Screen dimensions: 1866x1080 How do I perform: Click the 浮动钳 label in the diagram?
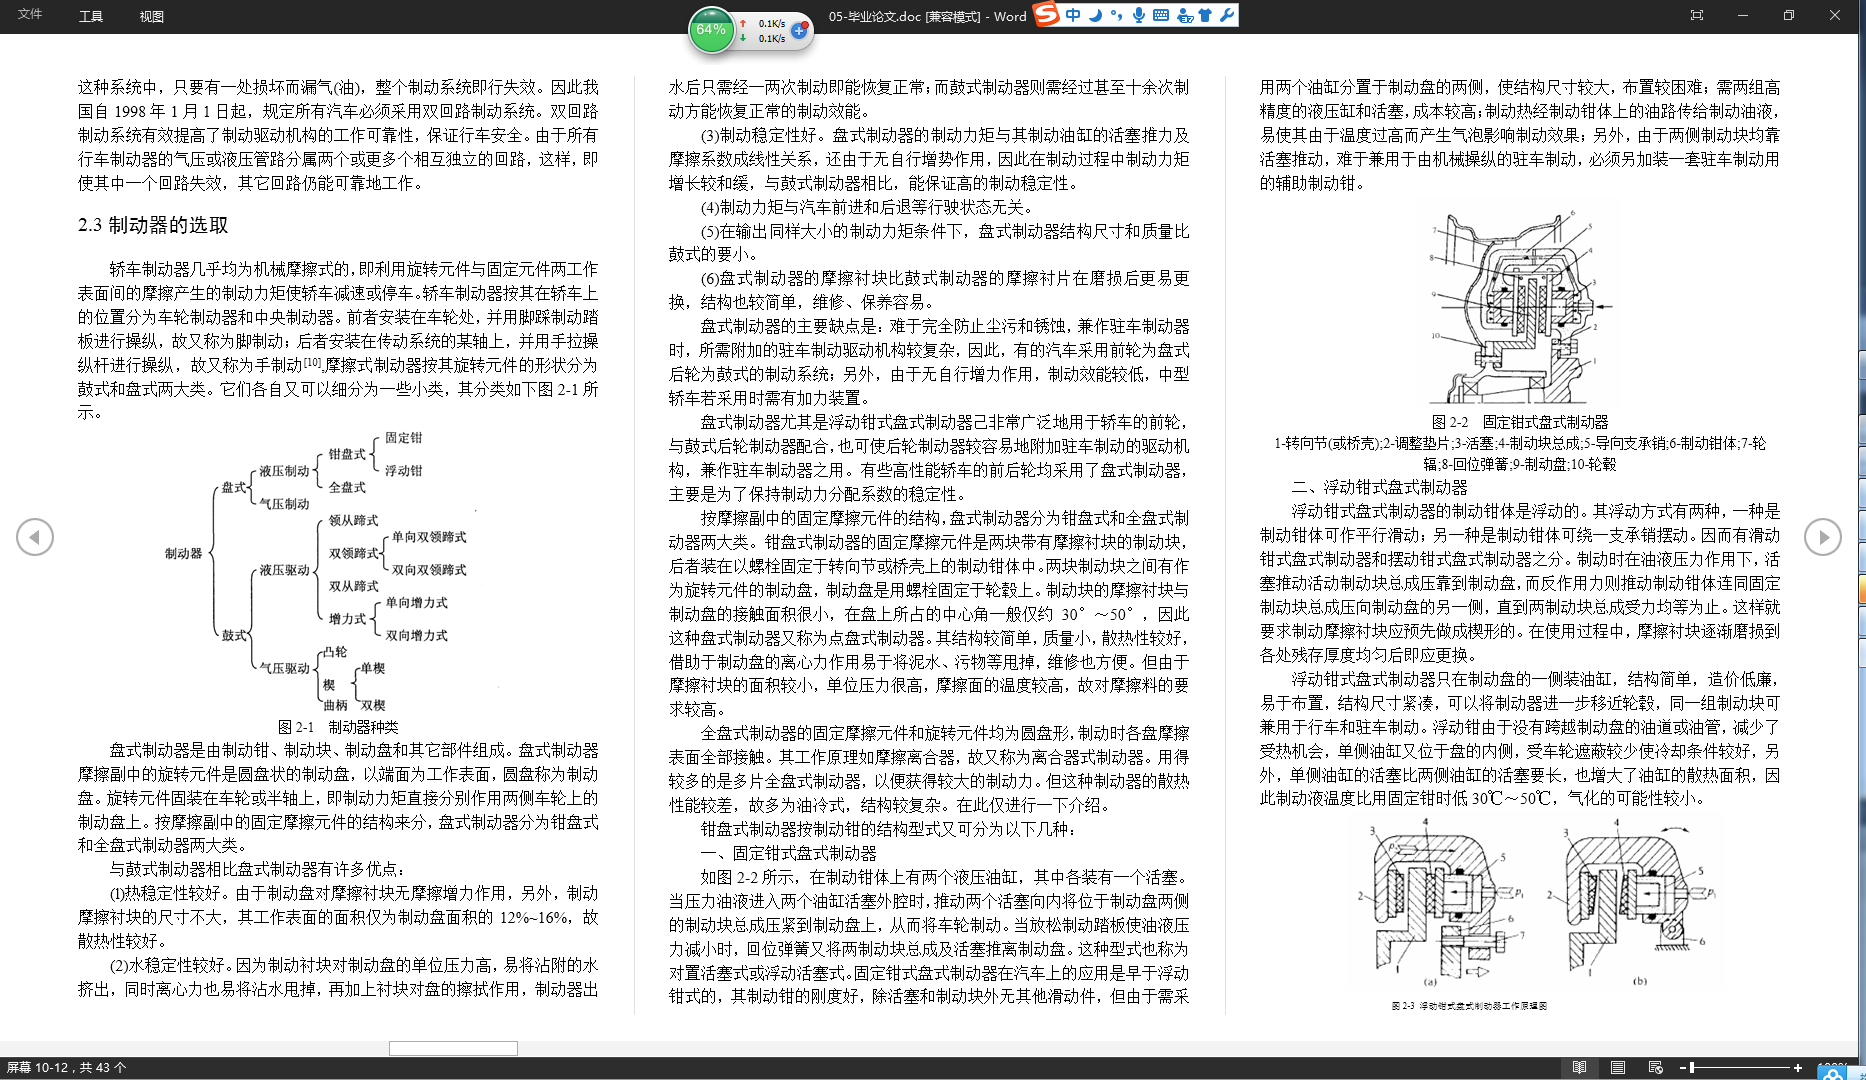pos(403,470)
